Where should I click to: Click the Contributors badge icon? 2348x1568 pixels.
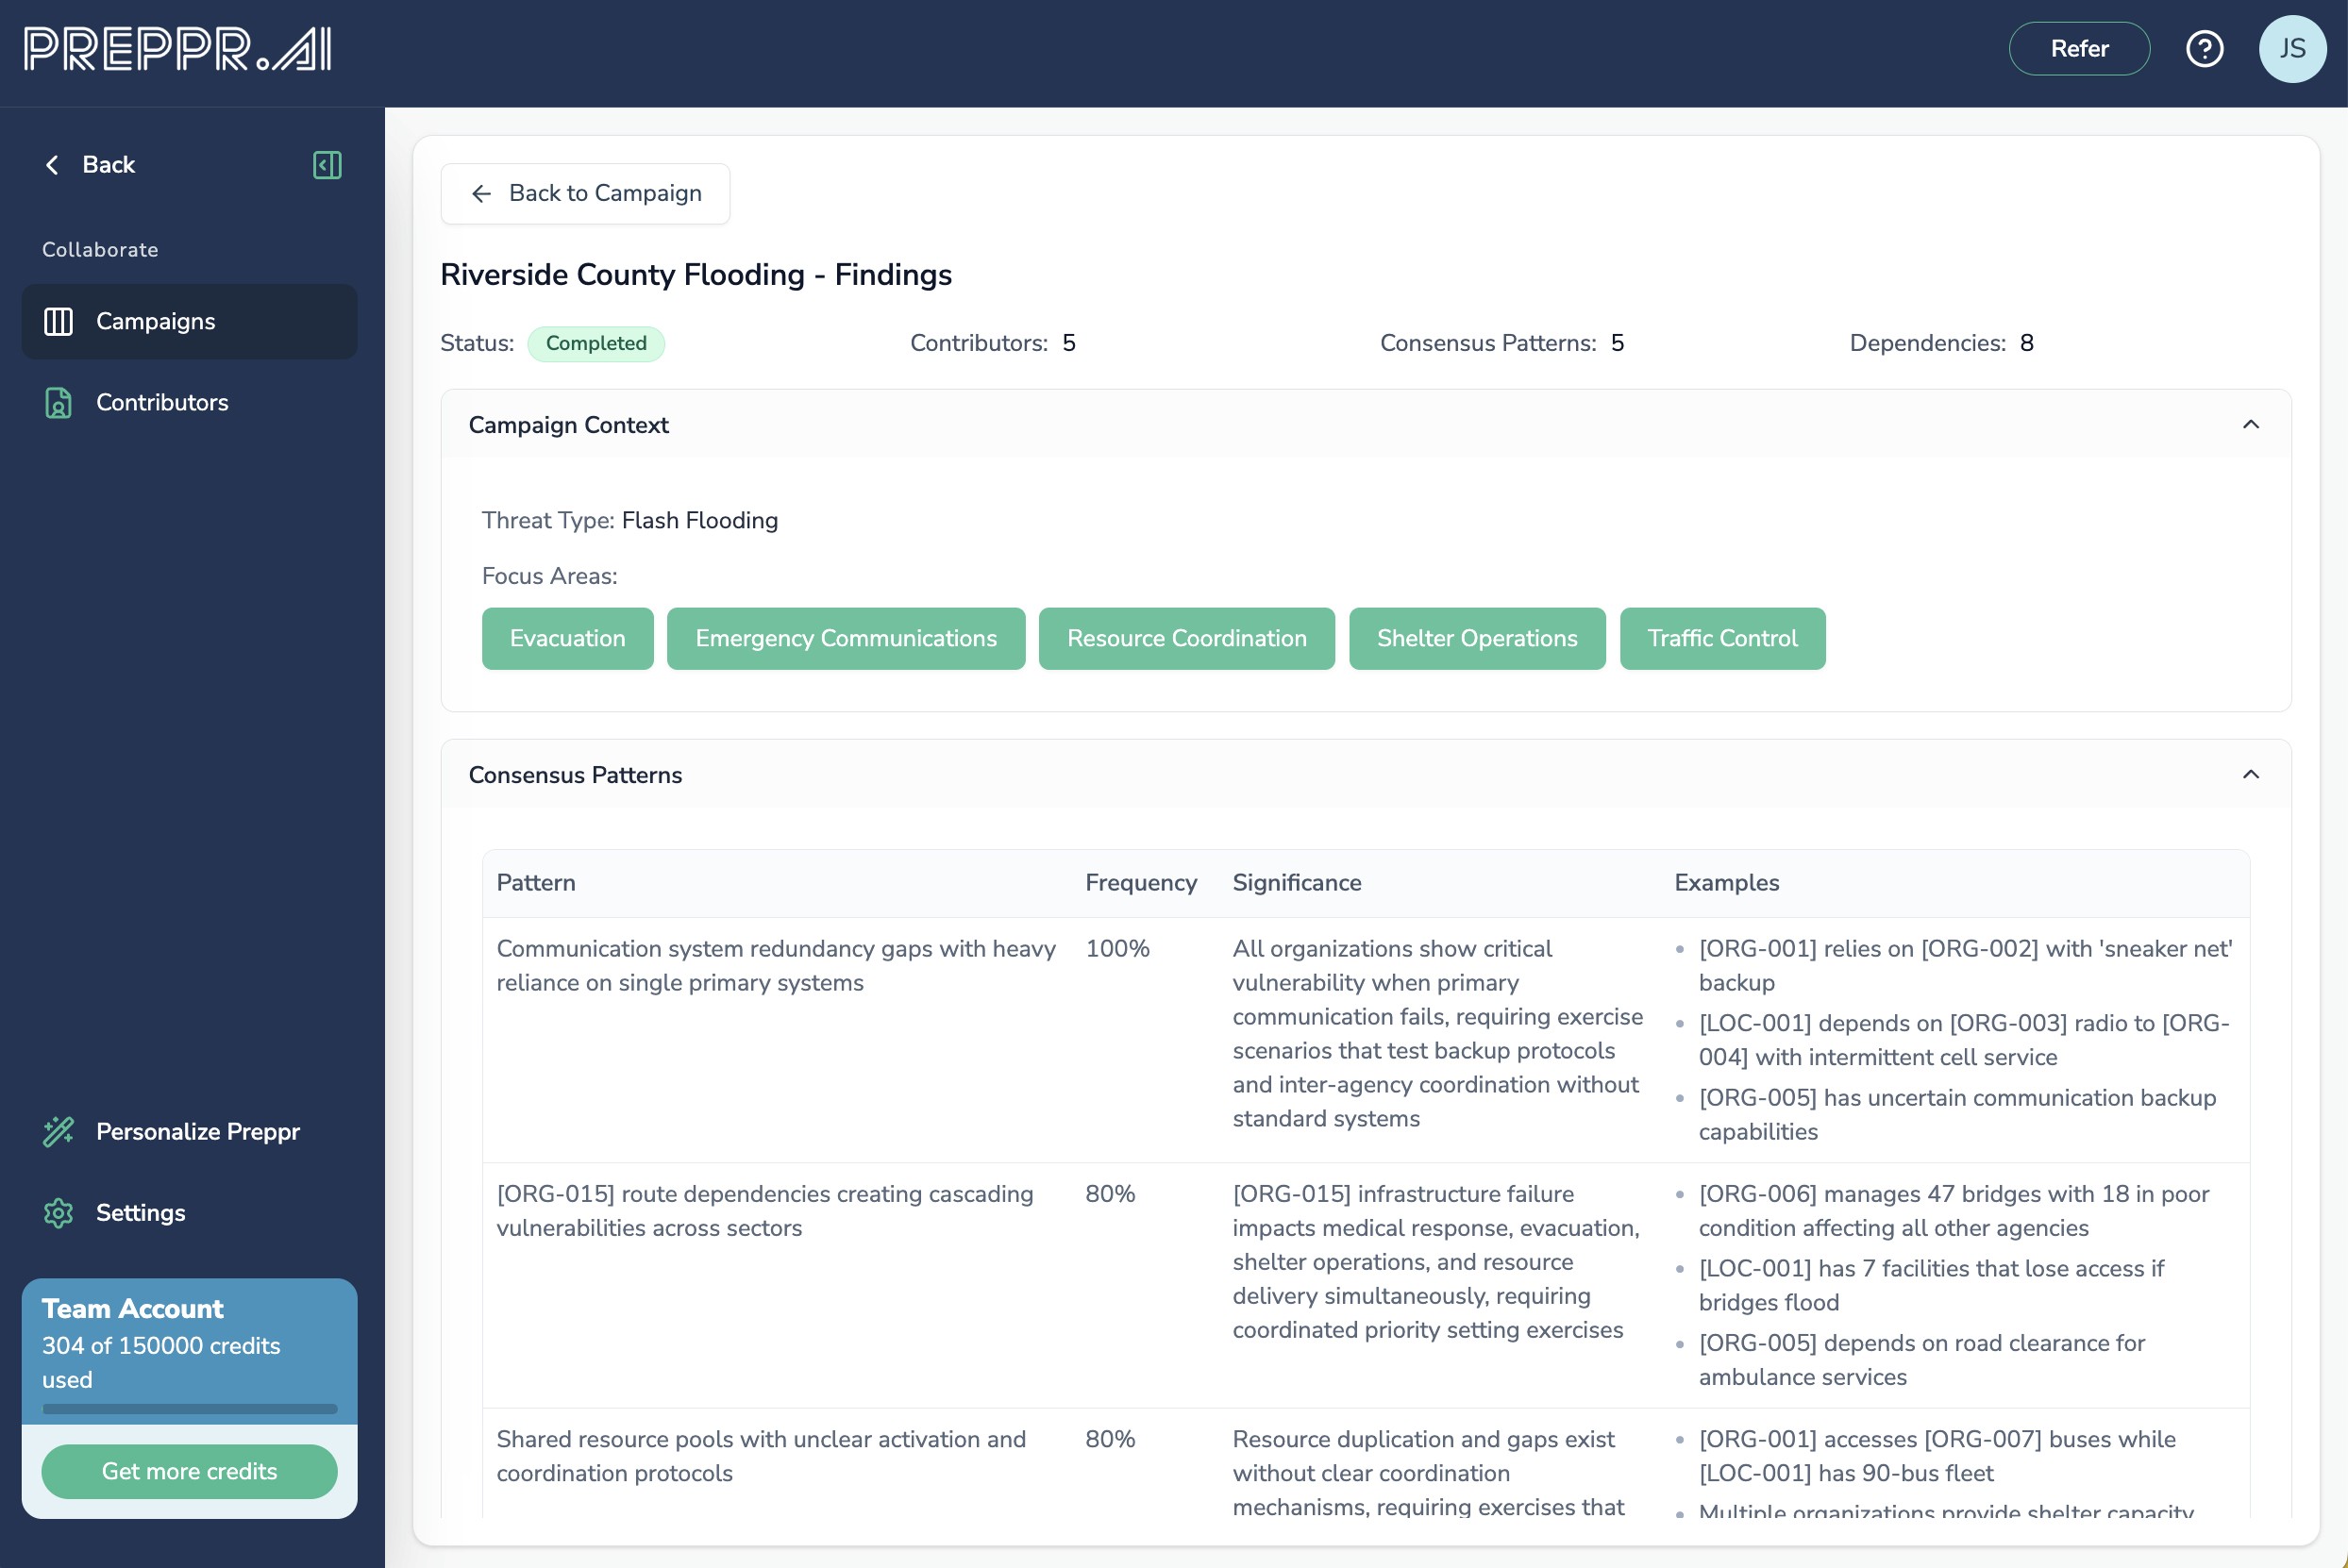click(58, 403)
